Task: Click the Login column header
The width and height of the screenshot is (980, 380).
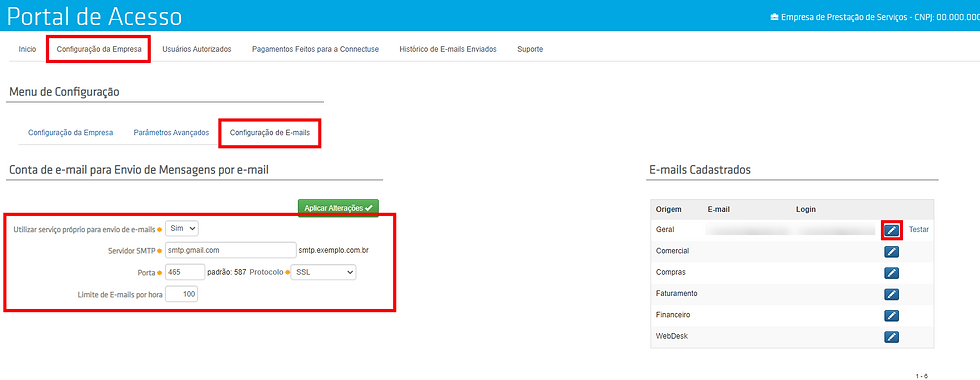Action: pyautogui.click(x=806, y=209)
